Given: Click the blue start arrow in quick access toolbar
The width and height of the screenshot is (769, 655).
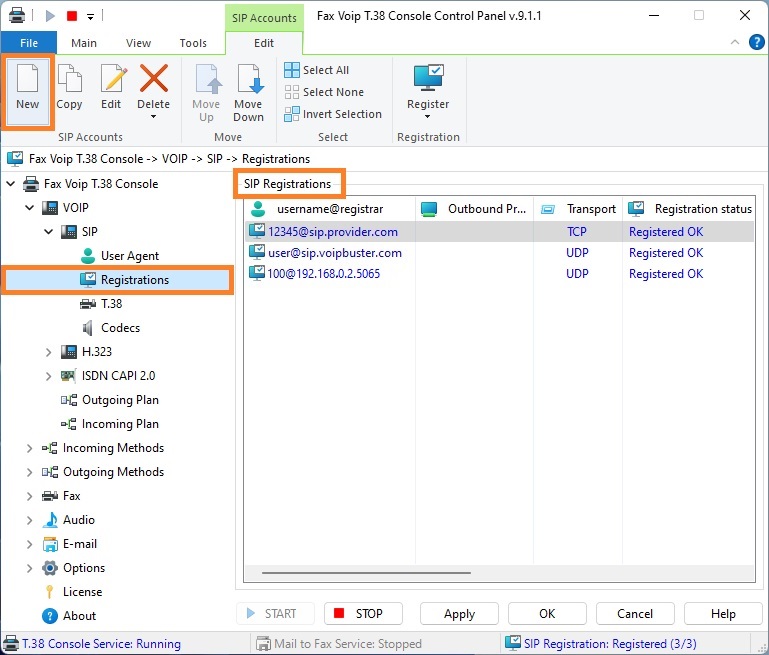Looking at the screenshot, I should 50,16.
